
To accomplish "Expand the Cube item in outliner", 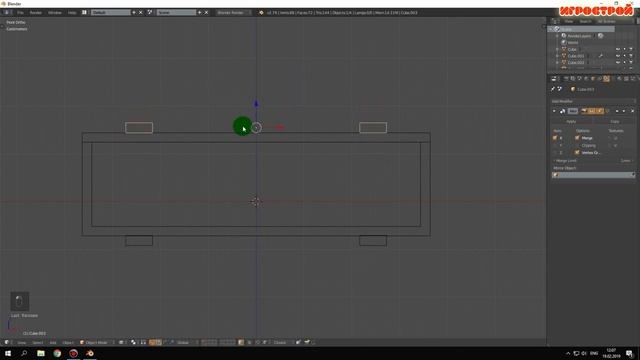I will [557, 49].
